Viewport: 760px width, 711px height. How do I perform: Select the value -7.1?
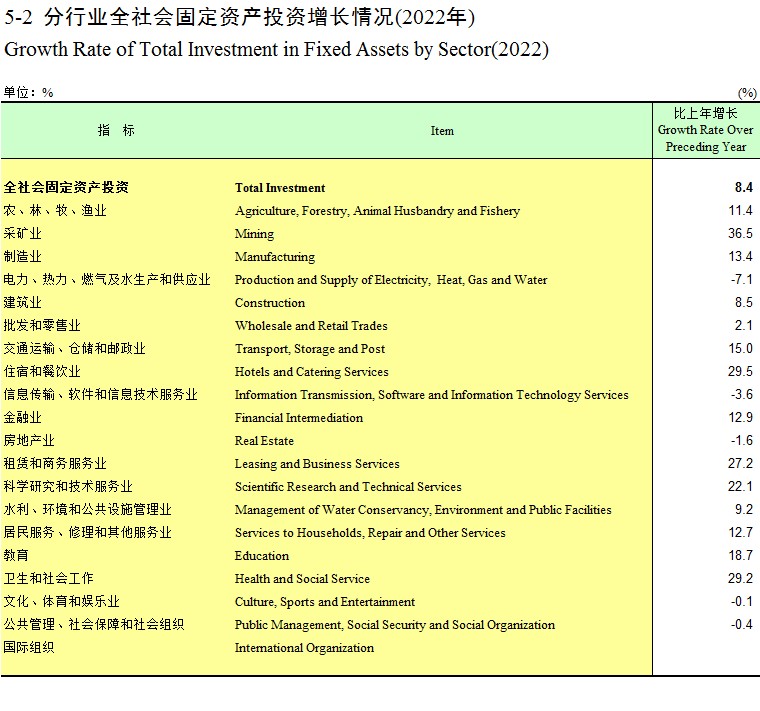(x=742, y=279)
